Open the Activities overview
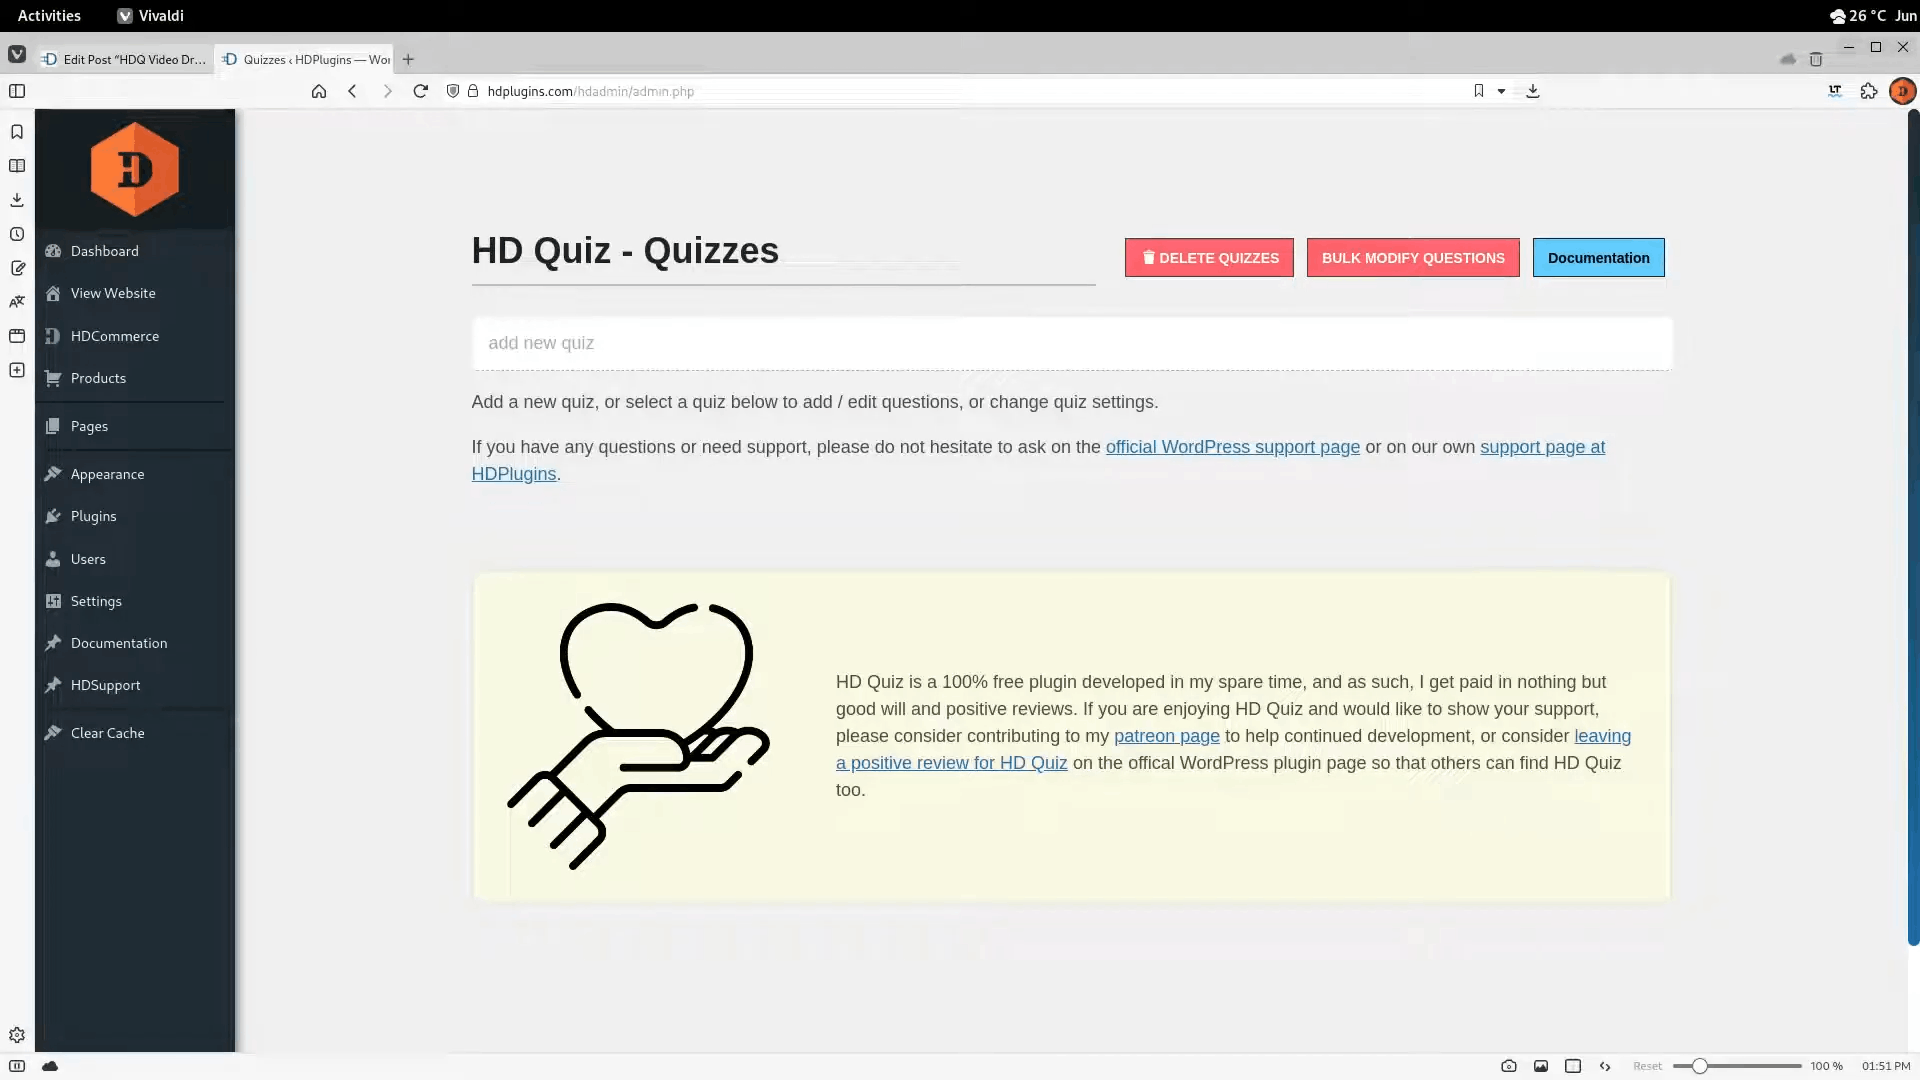The height and width of the screenshot is (1080, 1920). [49, 16]
